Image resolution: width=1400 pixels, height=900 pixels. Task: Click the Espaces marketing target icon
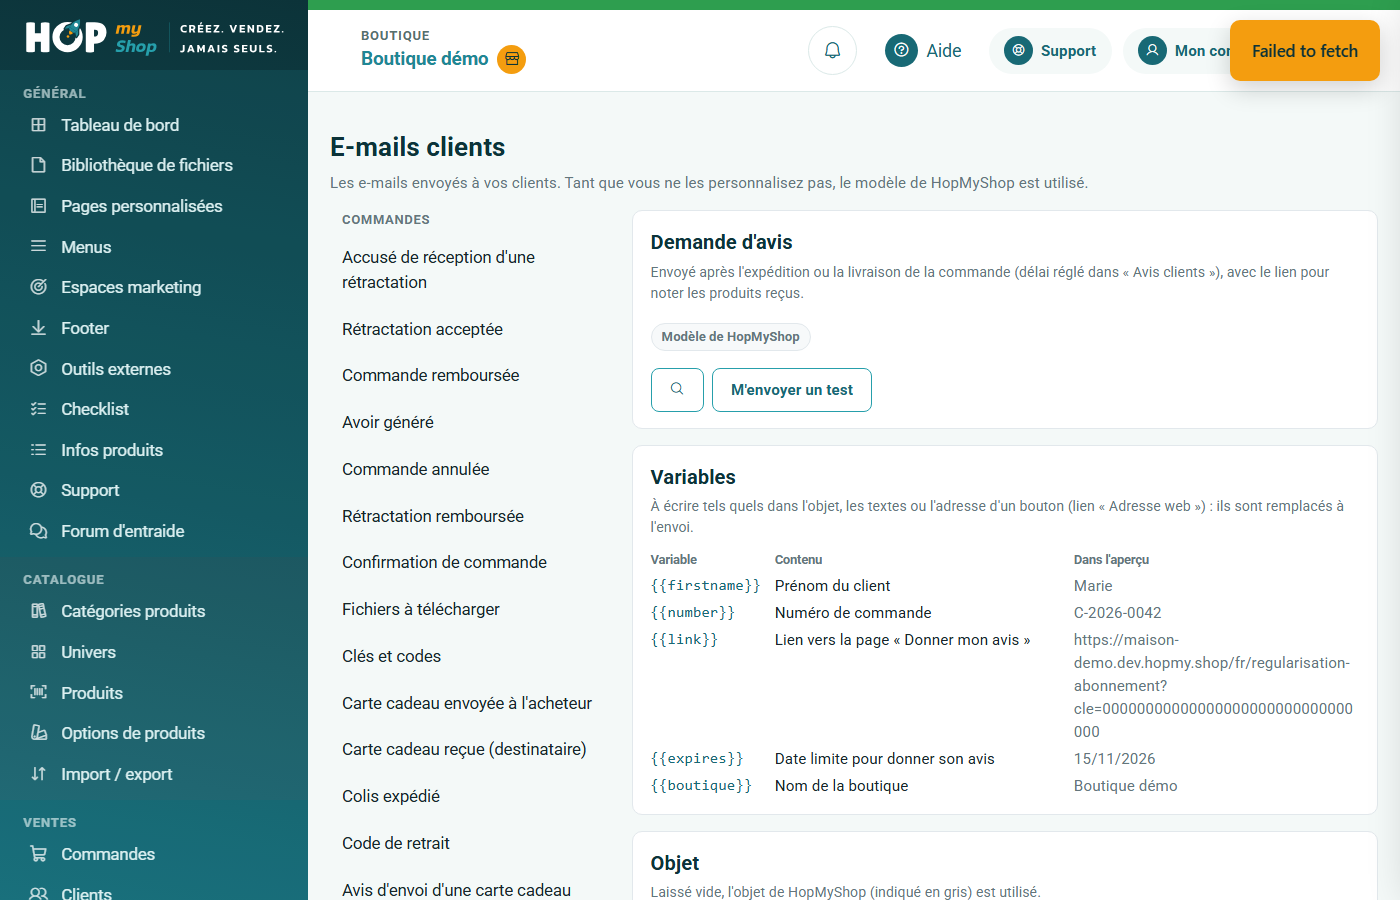pos(38,287)
